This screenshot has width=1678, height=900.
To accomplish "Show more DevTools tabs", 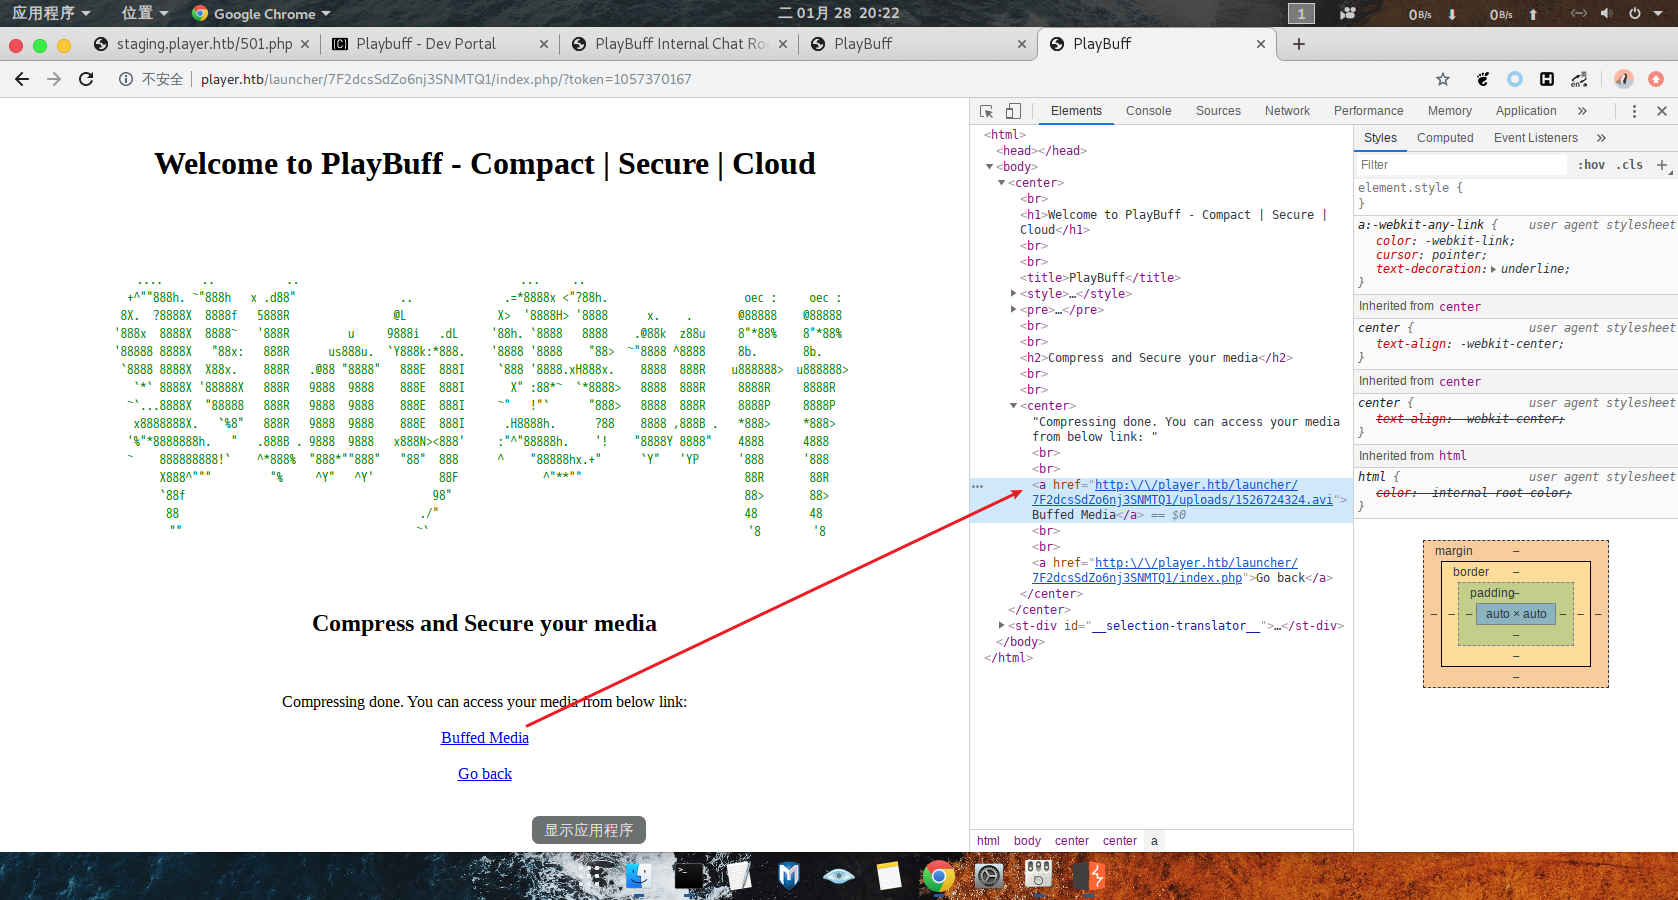I will (x=1582, y=111).
